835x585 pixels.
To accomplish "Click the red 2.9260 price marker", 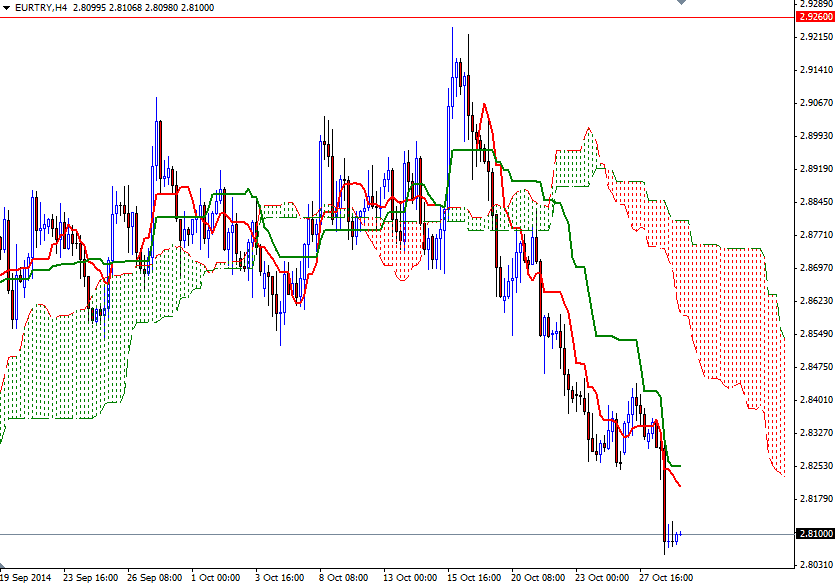I will (816, 17).
